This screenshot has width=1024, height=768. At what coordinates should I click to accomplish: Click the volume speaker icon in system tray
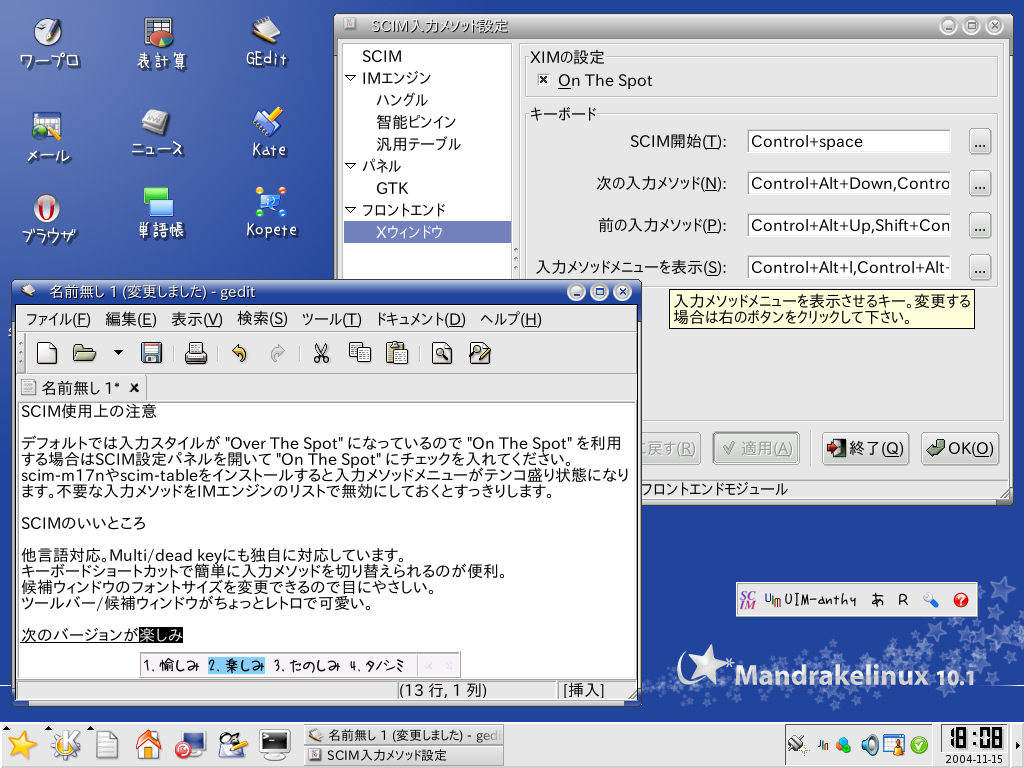coord(869,744)
